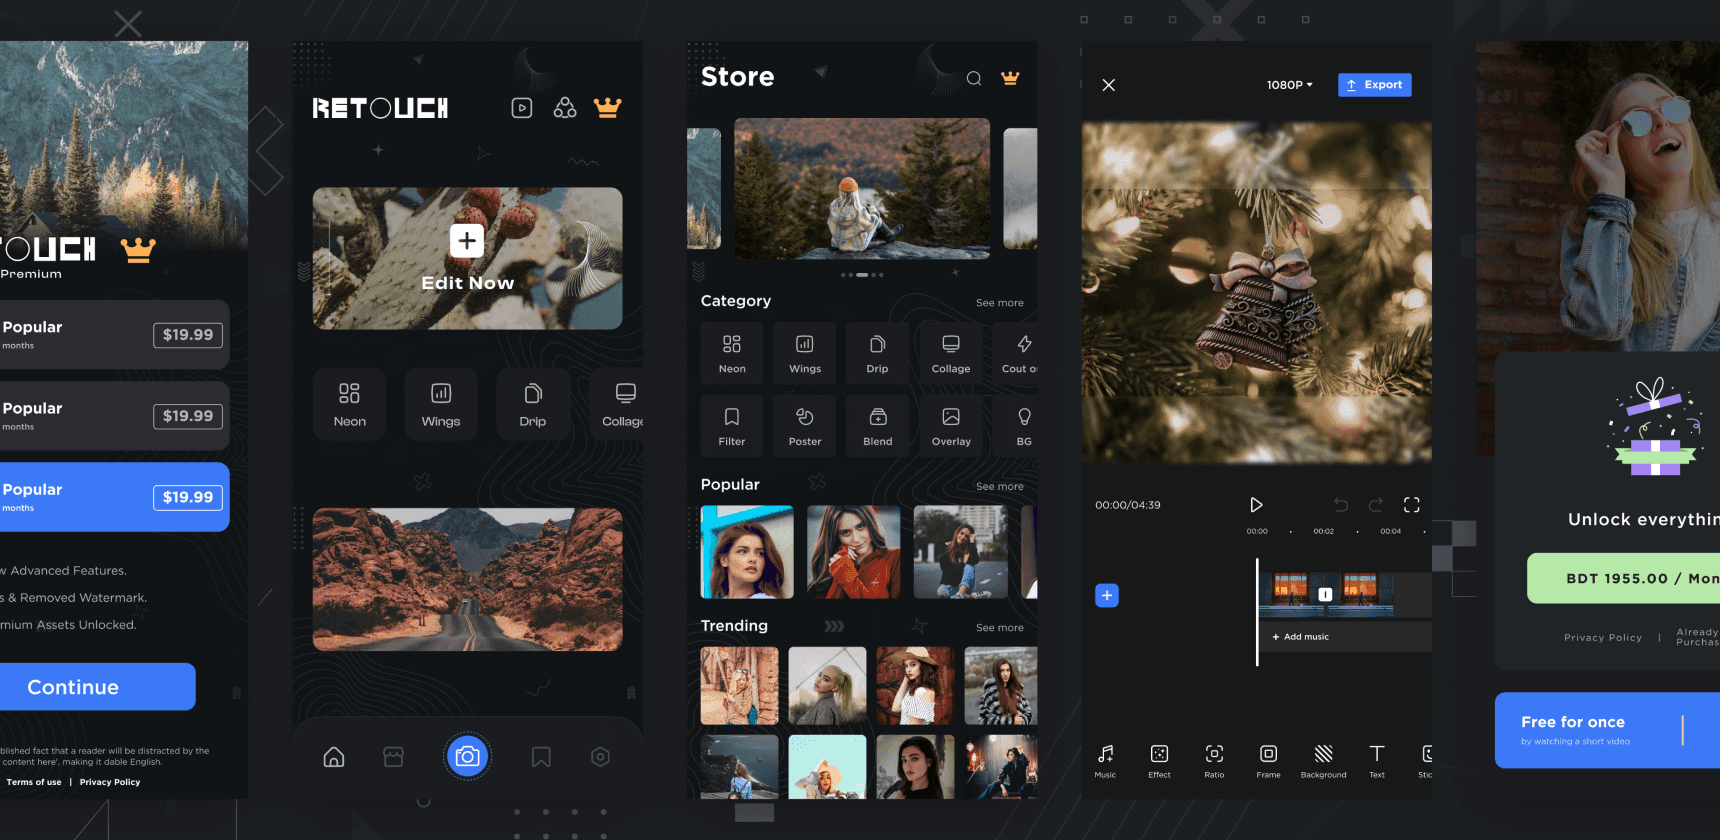Open the 1080P resolution dropdown

1289,85
